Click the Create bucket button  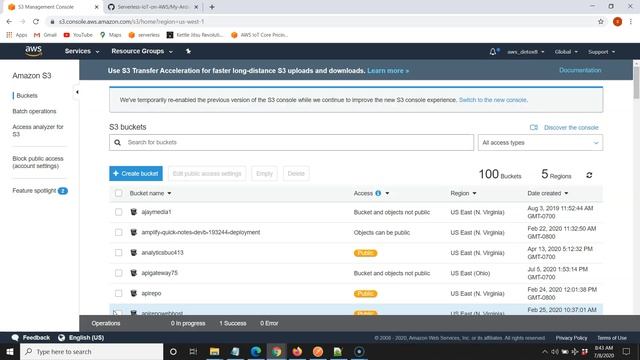click(x=136, y=173)
